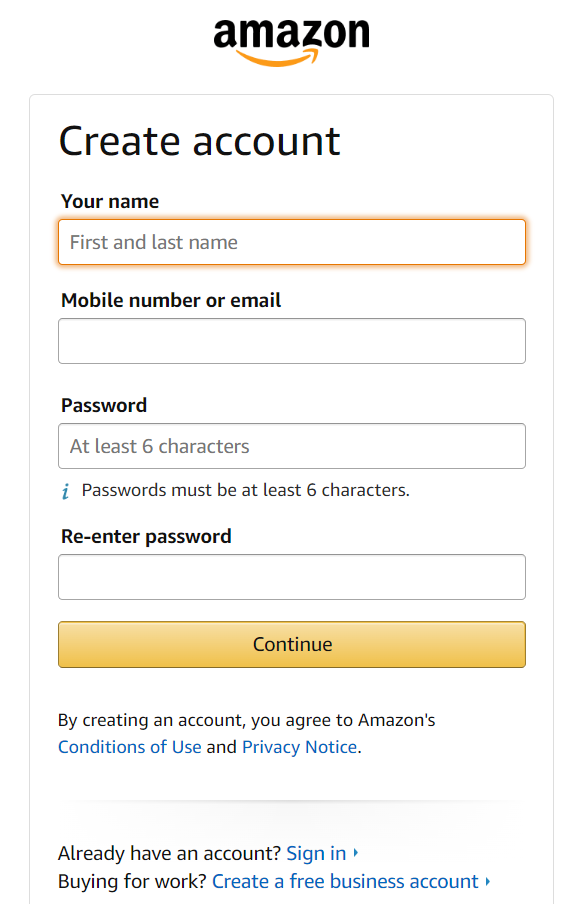The height and width of the screenshot is (904, 565).
Task: Open the Conditions of Use link
Action: (130, 747)
